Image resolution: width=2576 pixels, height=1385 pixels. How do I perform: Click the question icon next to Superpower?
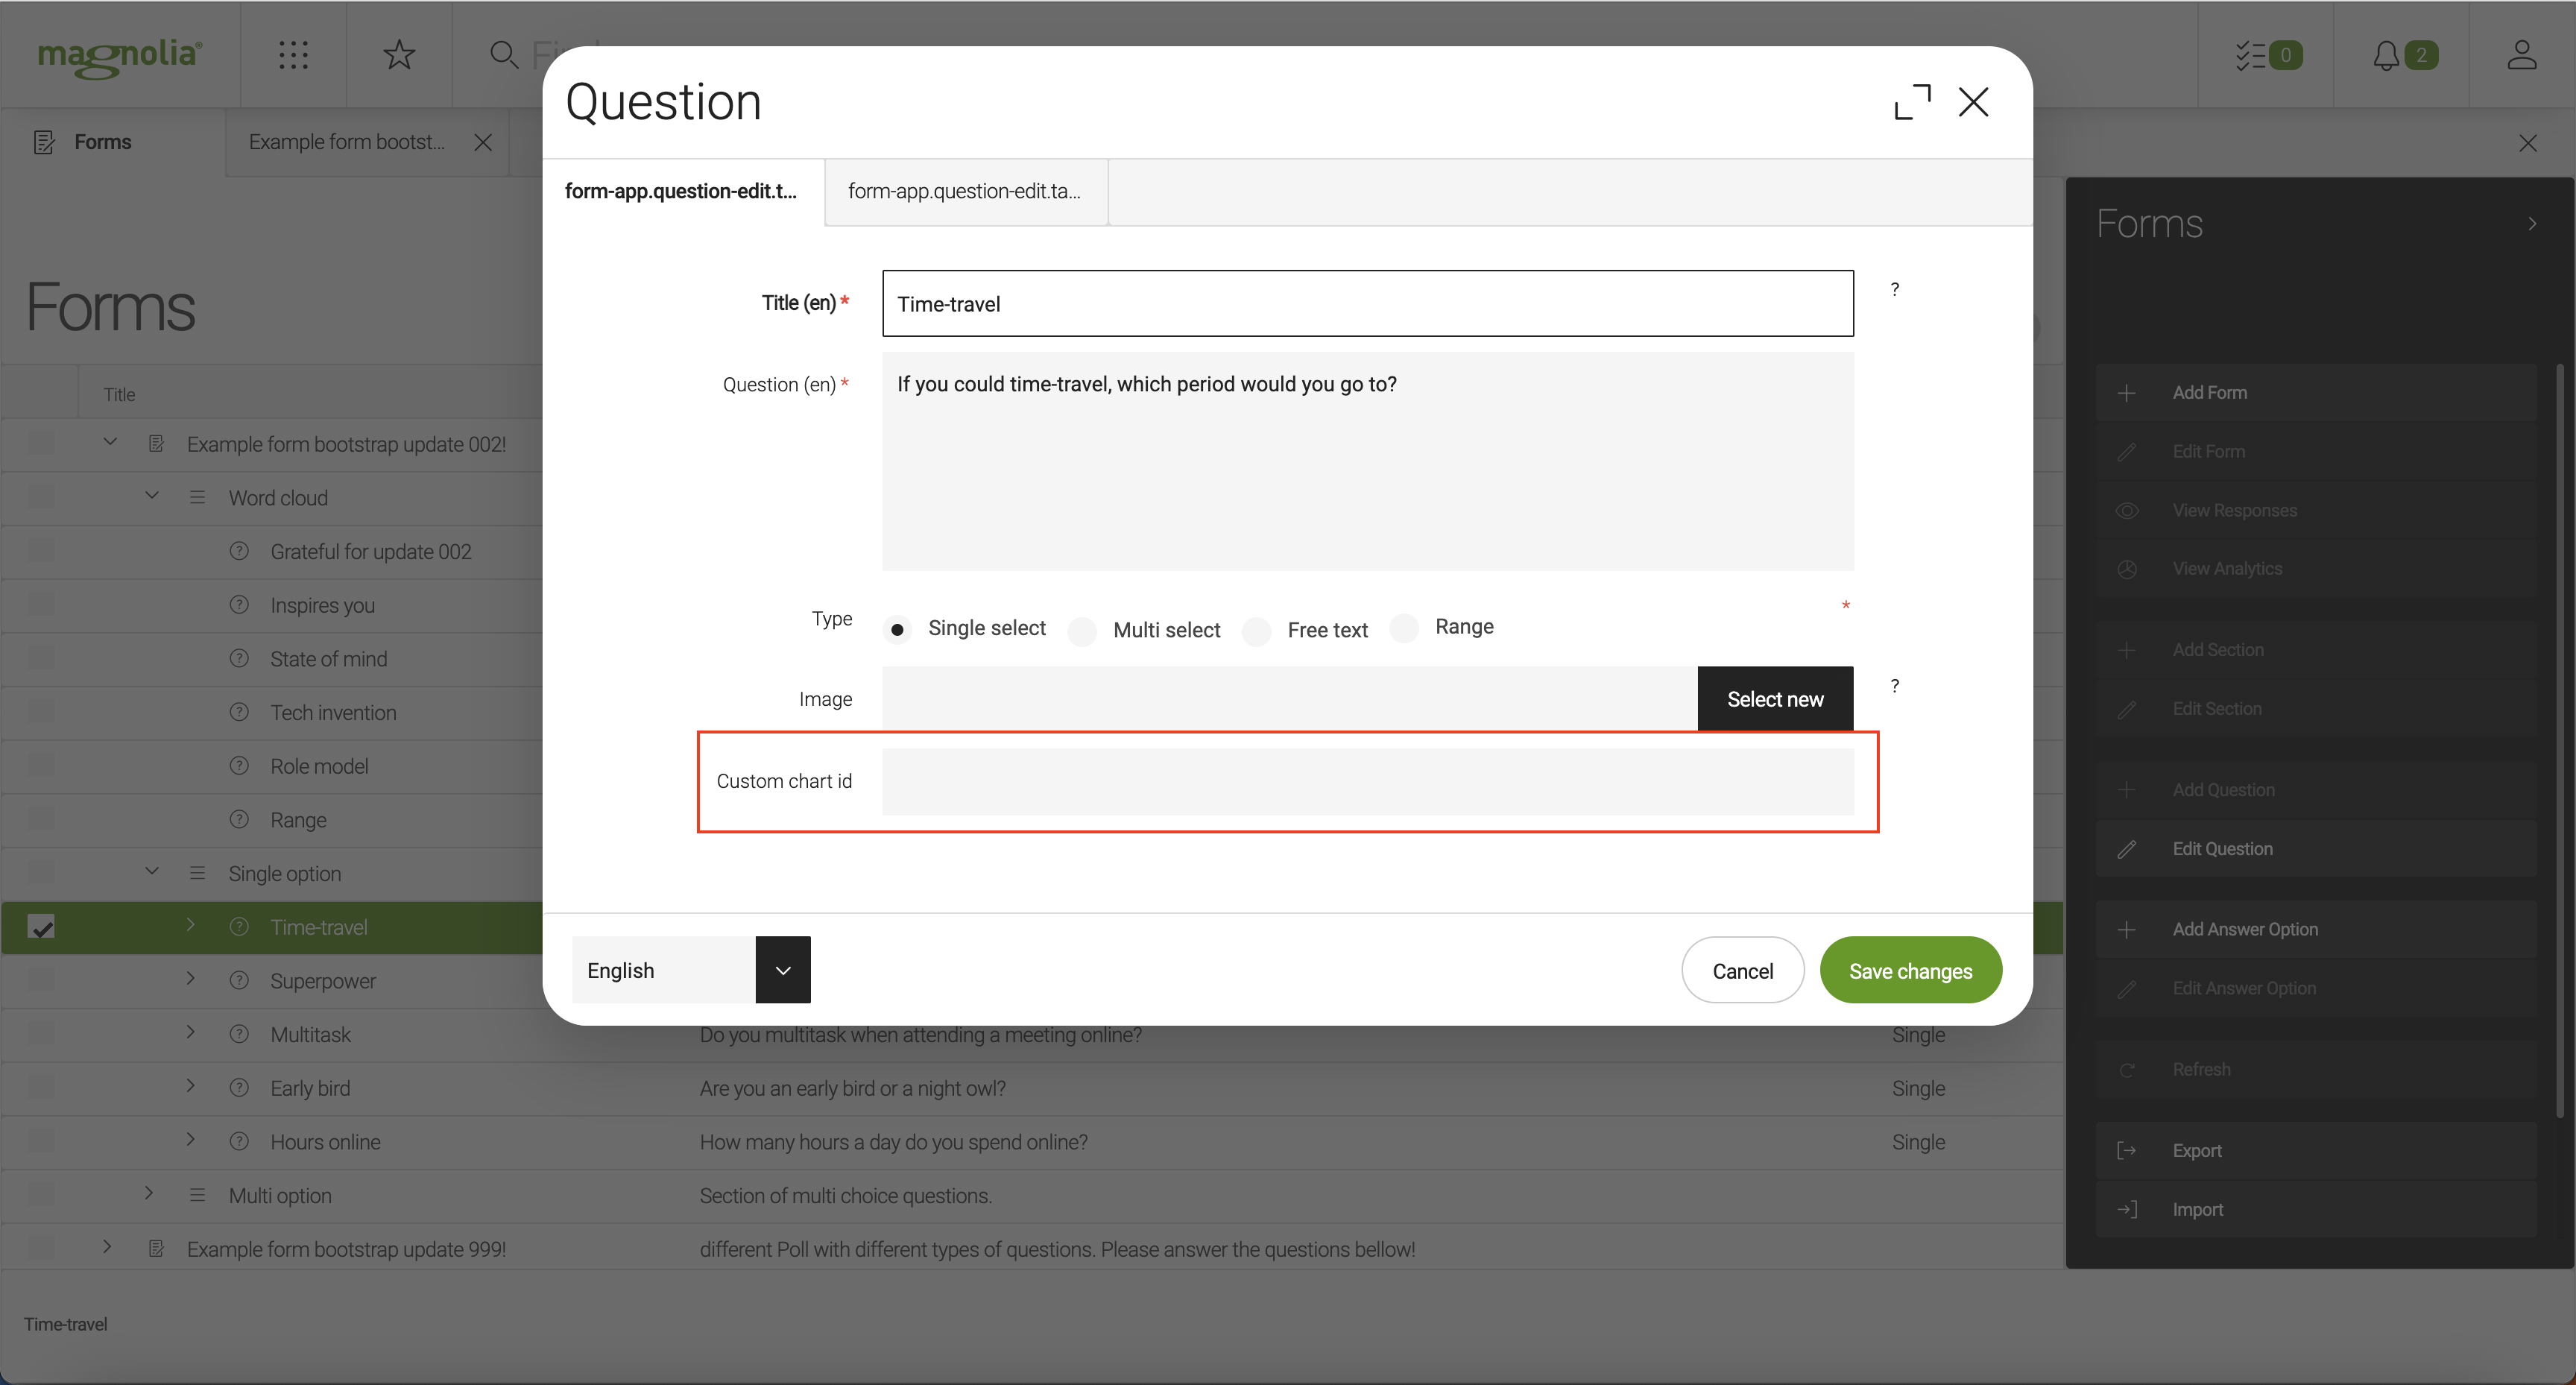239,980
